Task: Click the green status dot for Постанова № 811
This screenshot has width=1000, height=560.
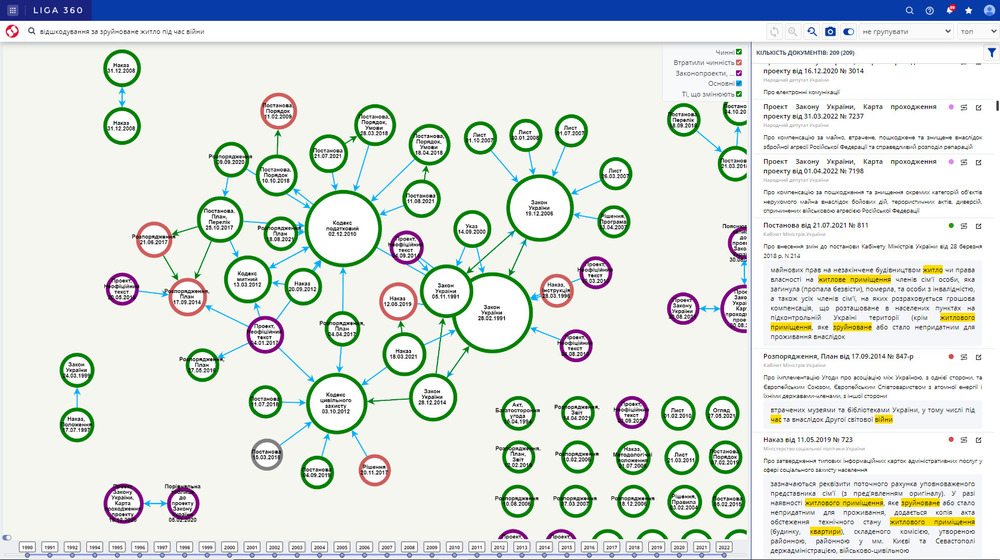Action: tap(951, 226)
